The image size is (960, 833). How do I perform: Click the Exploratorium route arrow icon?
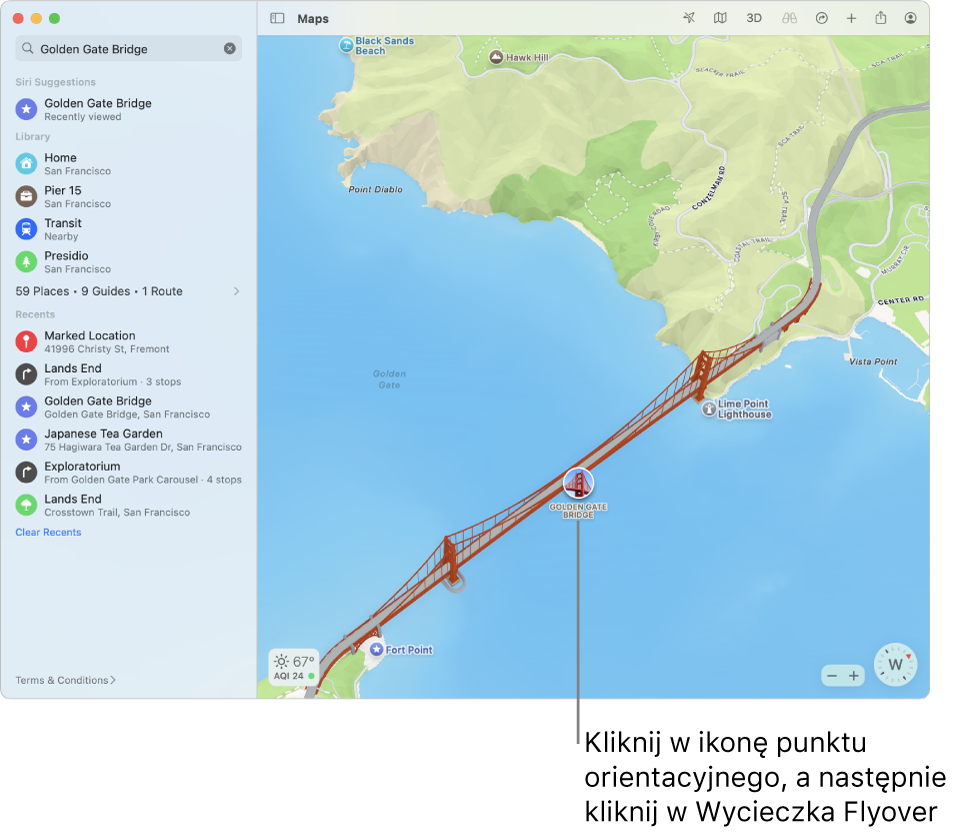[x=26, y=472]
